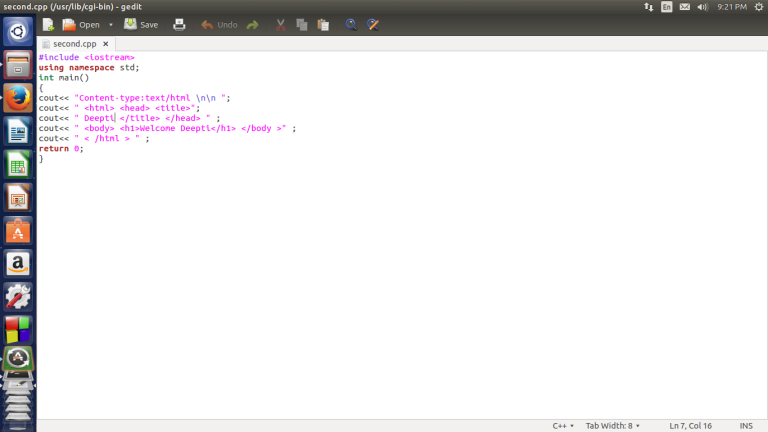Open the sound volume indicator
The width and height of the screenshot is (768, 432).
(702, 7)
